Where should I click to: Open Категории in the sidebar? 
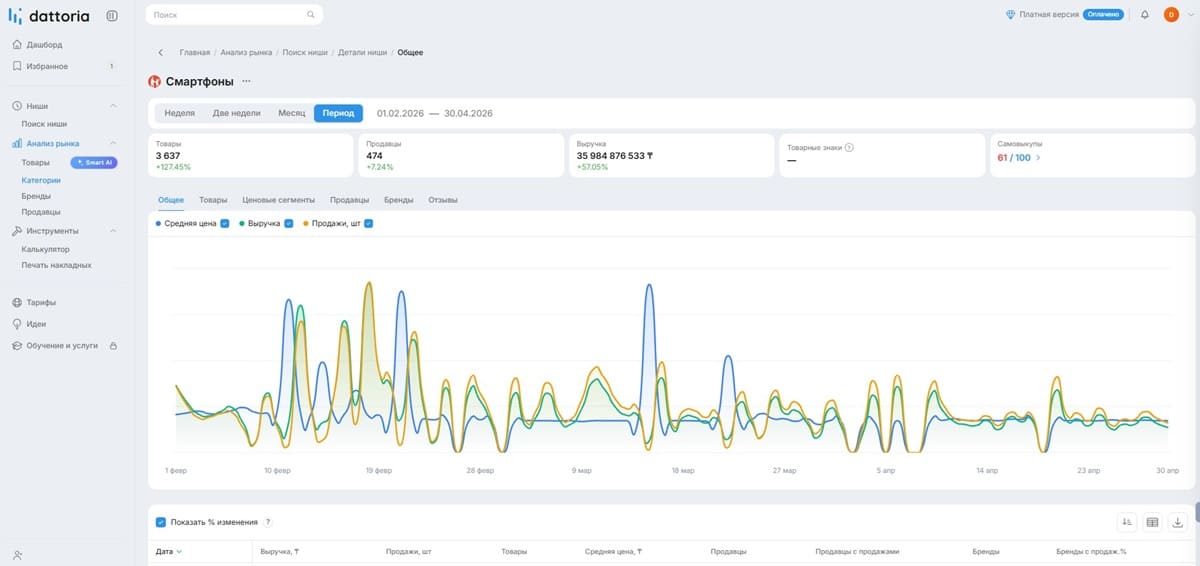41,180
